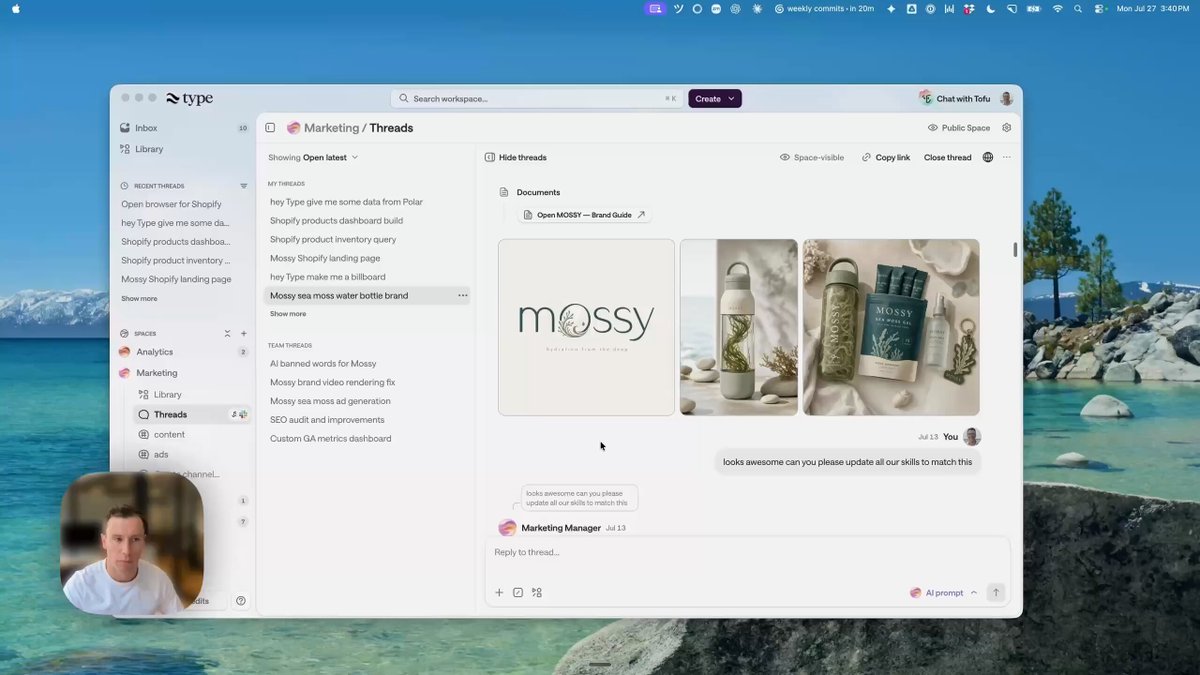Open macOS Spotlight search in menu bar
1200x675 pixels.
click(1078, 8)
